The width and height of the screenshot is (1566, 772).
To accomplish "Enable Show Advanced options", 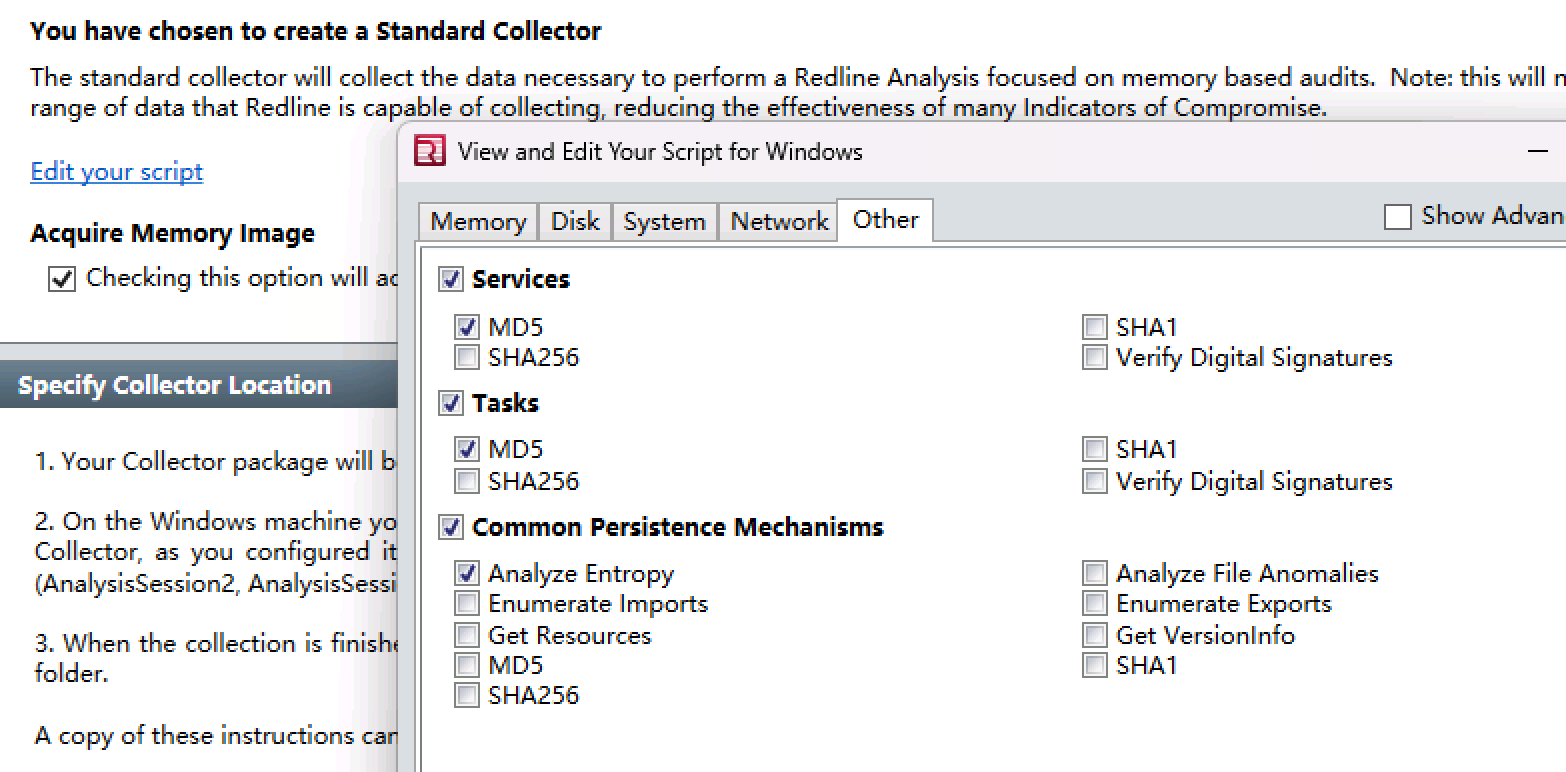I will (1397, 215).
